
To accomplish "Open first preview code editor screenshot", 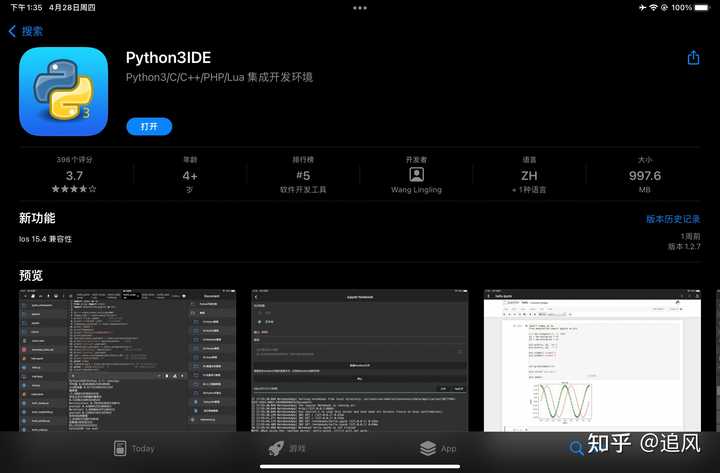I will (x=127, y=360).
